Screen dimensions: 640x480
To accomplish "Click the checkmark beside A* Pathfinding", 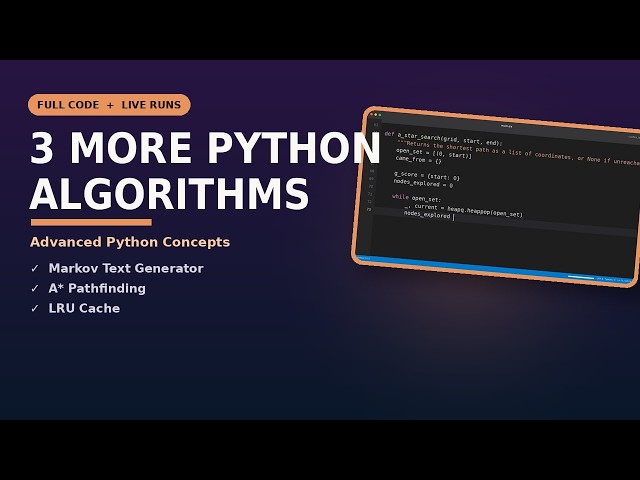I will (x=35, y=288).
